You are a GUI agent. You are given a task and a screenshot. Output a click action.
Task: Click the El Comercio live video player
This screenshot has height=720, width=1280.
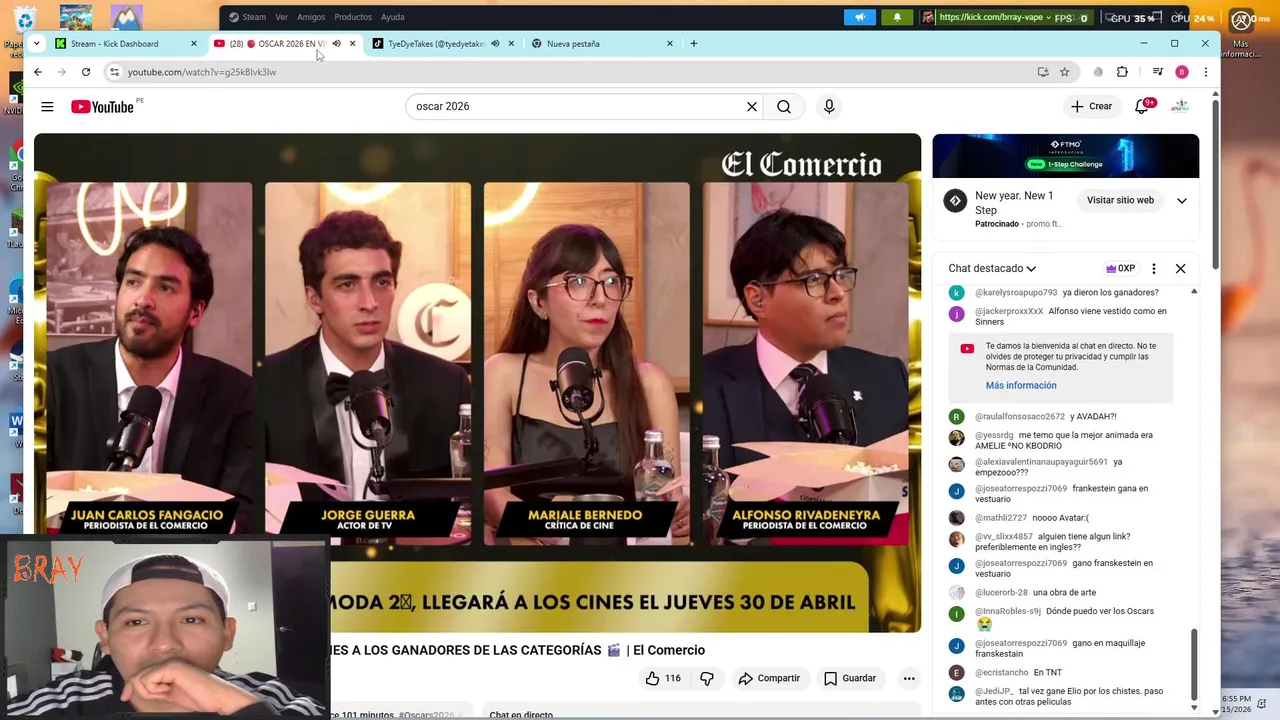pyautogui.click(x=477, y=383)
